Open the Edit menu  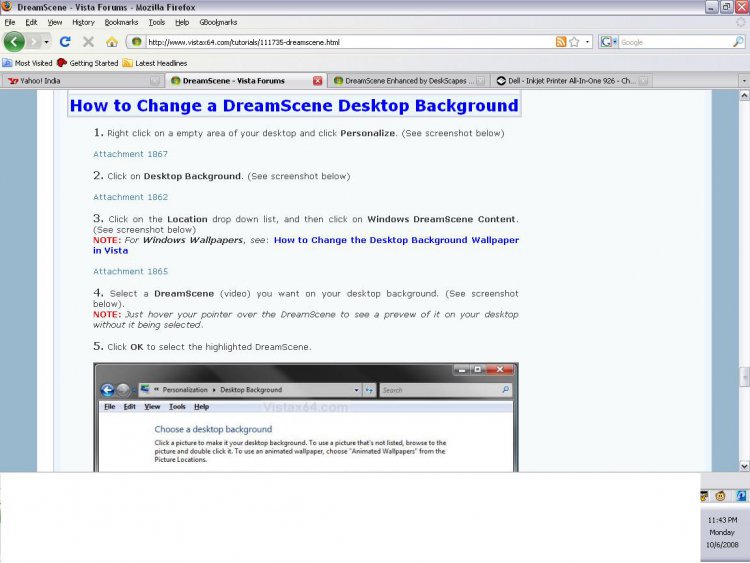click(x=31, y=22)
